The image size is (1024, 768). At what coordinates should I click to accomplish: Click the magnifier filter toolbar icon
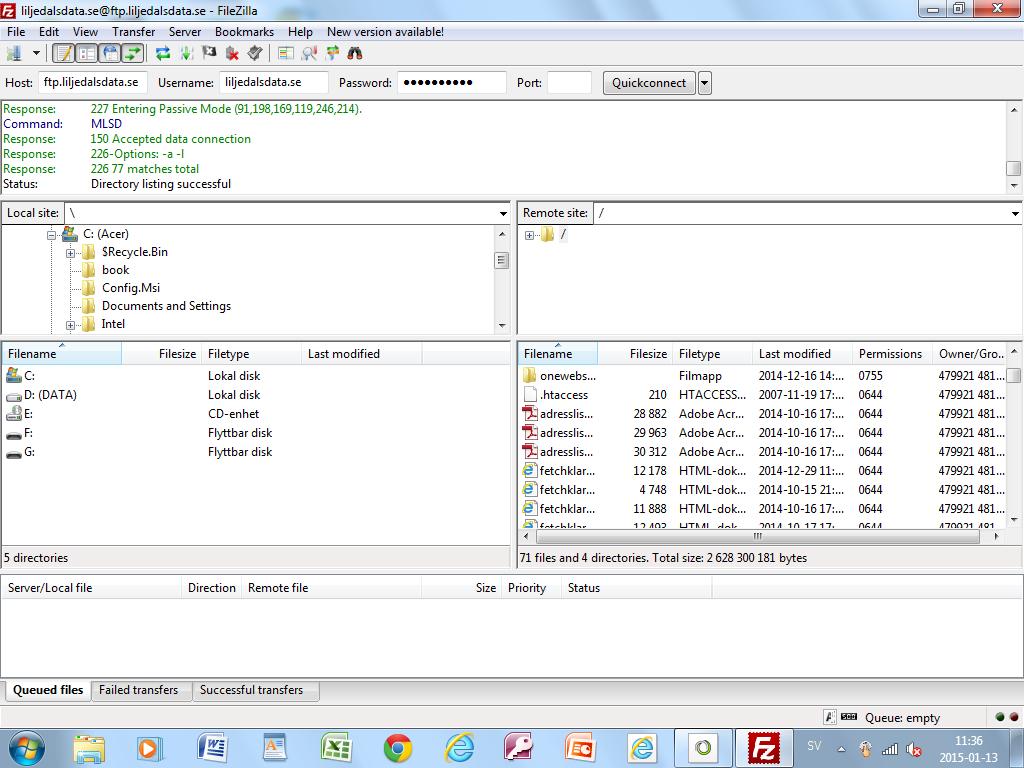pyautogui.click(x=309, y=54)
